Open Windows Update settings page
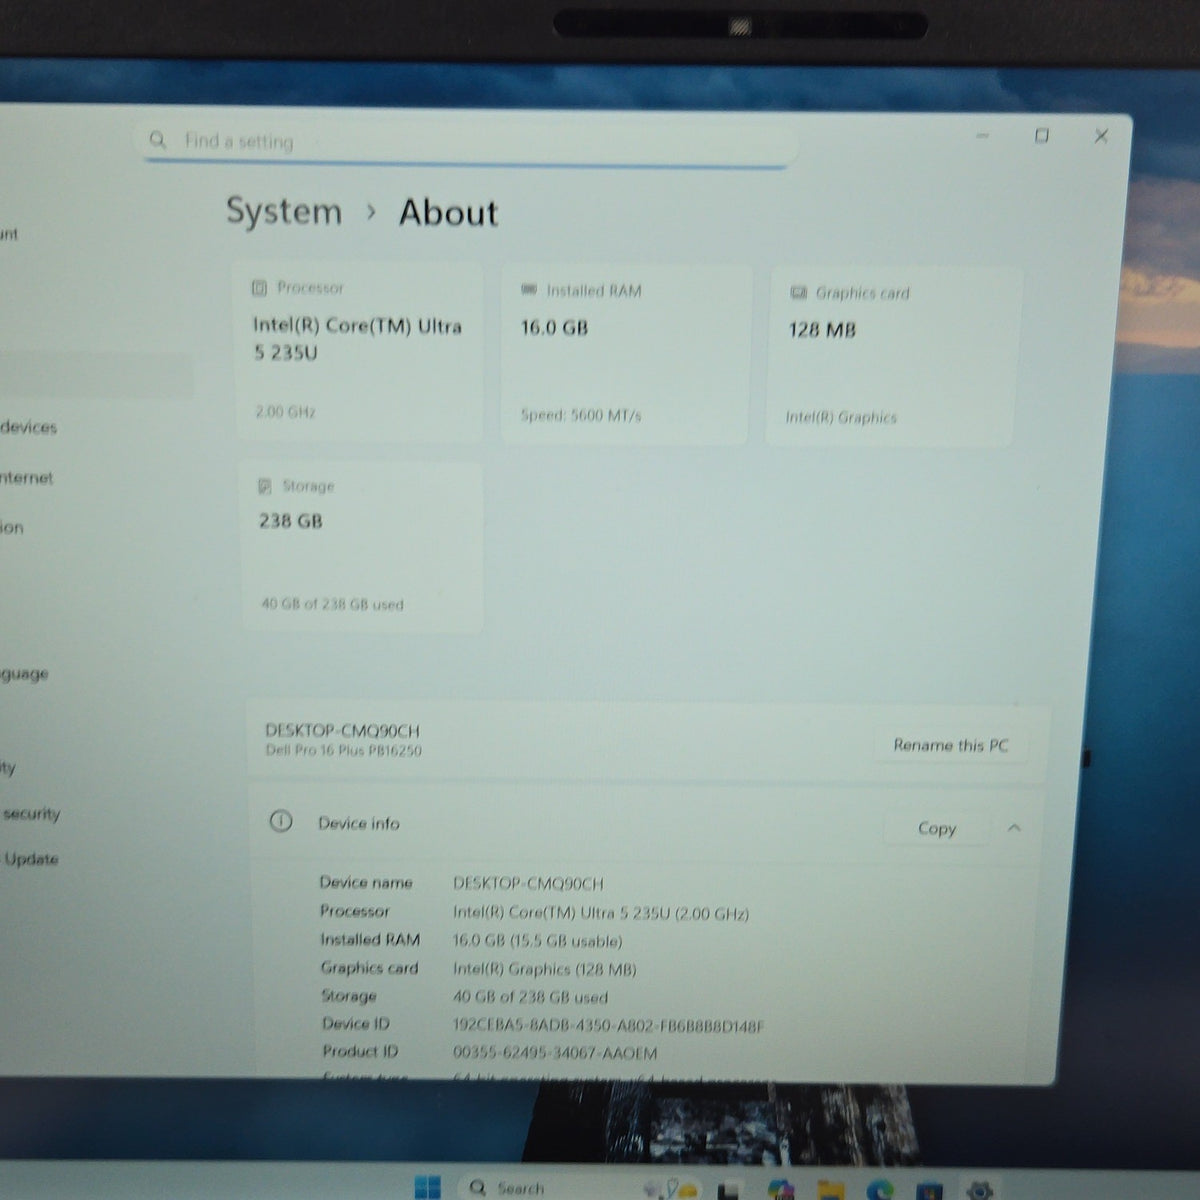The width and height of the screenshot is (1200, 1200). tap(30, 859)
